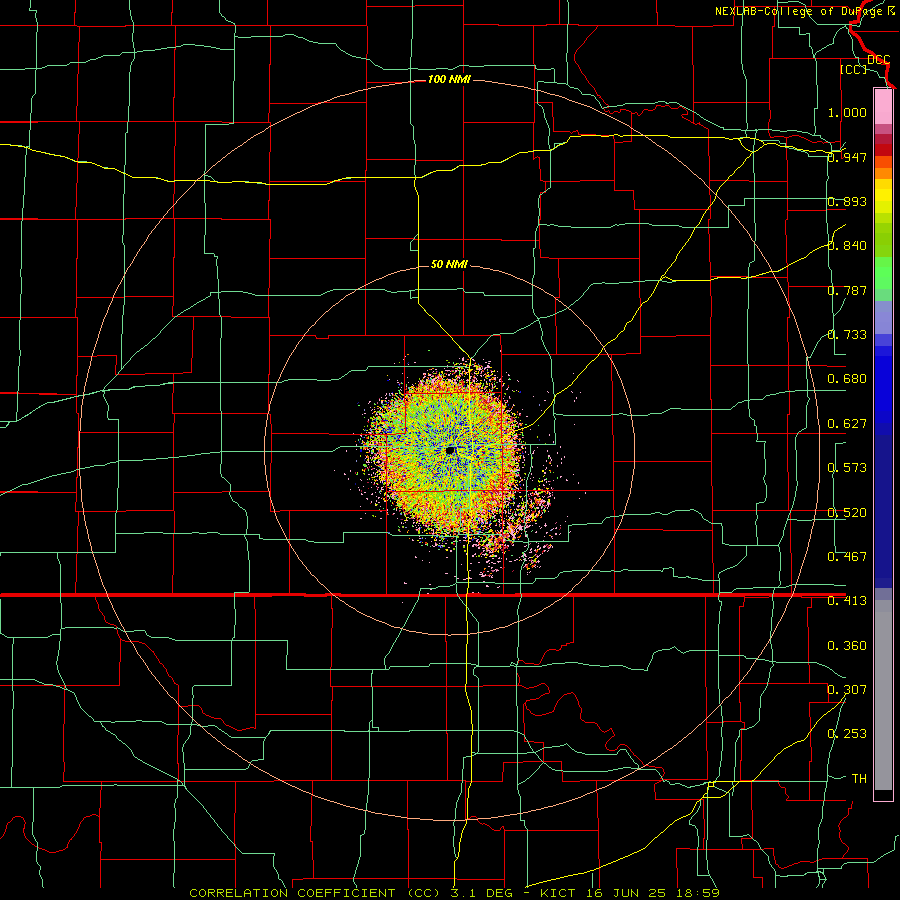Viewport: 900px width, 900px height.
Task: Click the gray segment of the color bar
Action: point(883,695)
